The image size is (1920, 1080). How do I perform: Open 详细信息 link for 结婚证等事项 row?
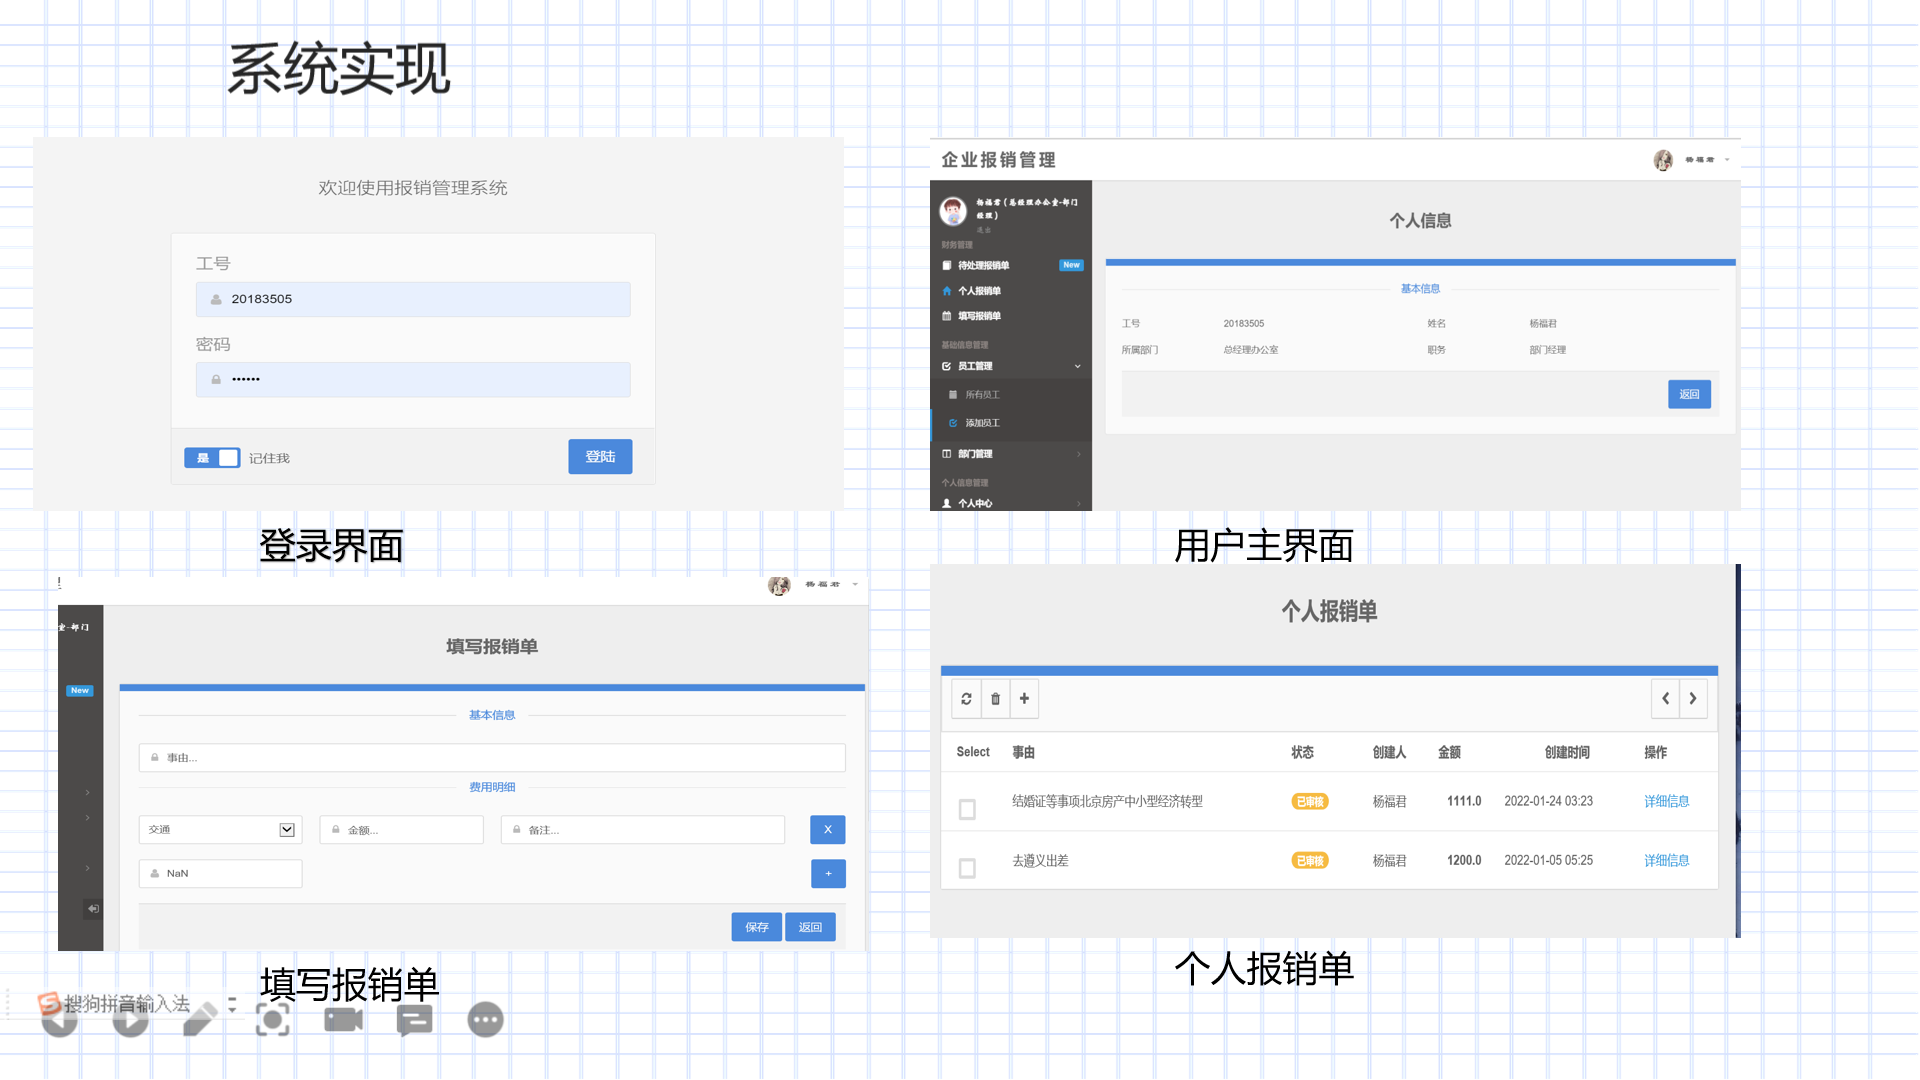[x=1666, y=801]
